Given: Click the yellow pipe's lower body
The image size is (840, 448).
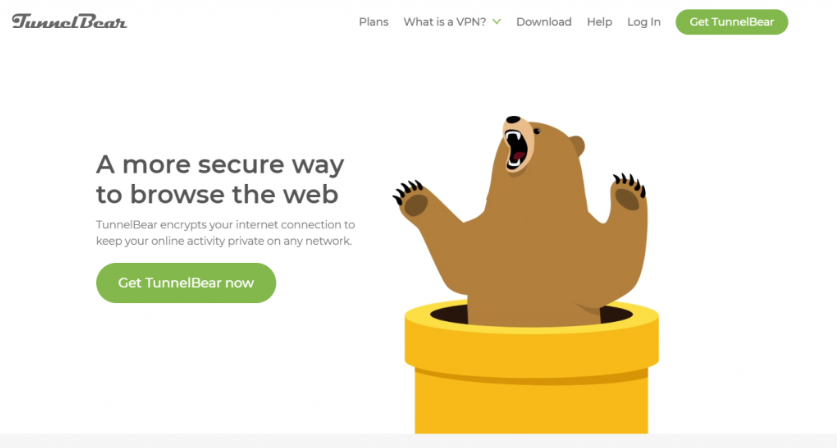Looking at the screenshot, I should 531,407.
